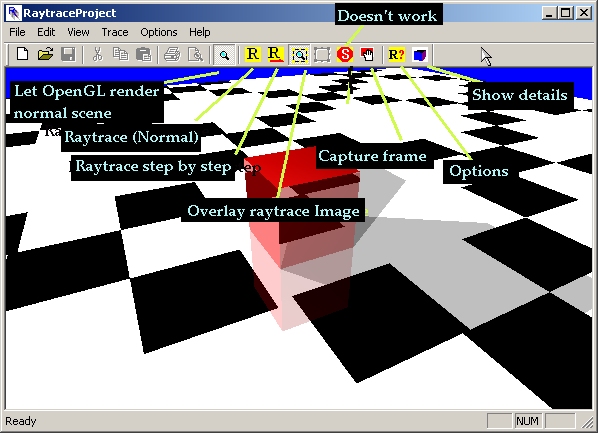Start normal raytrace with yellow R icon
This screenshot has width=598, height=433.
252,54
